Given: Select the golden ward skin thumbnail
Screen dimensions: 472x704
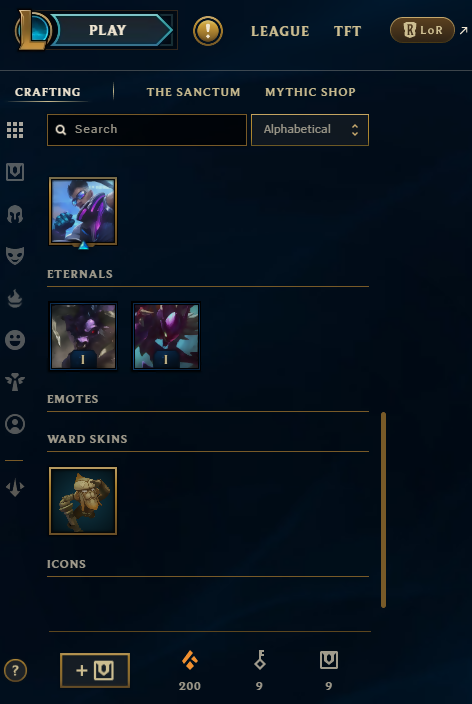Looking at the screenshot, I should click(83, 501).
